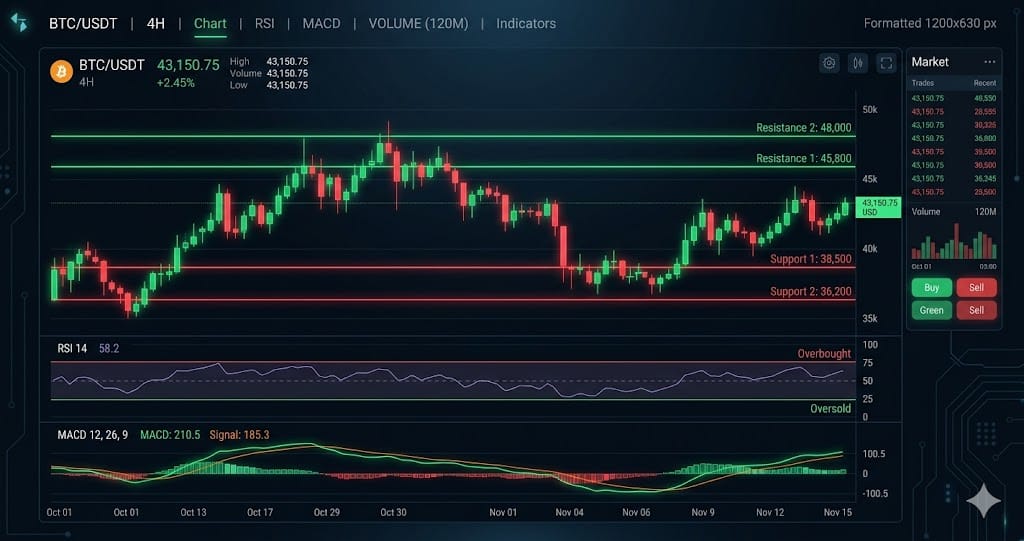
Task: Select the 4H timeframe in top bar
Action: (x=155, y=24)
